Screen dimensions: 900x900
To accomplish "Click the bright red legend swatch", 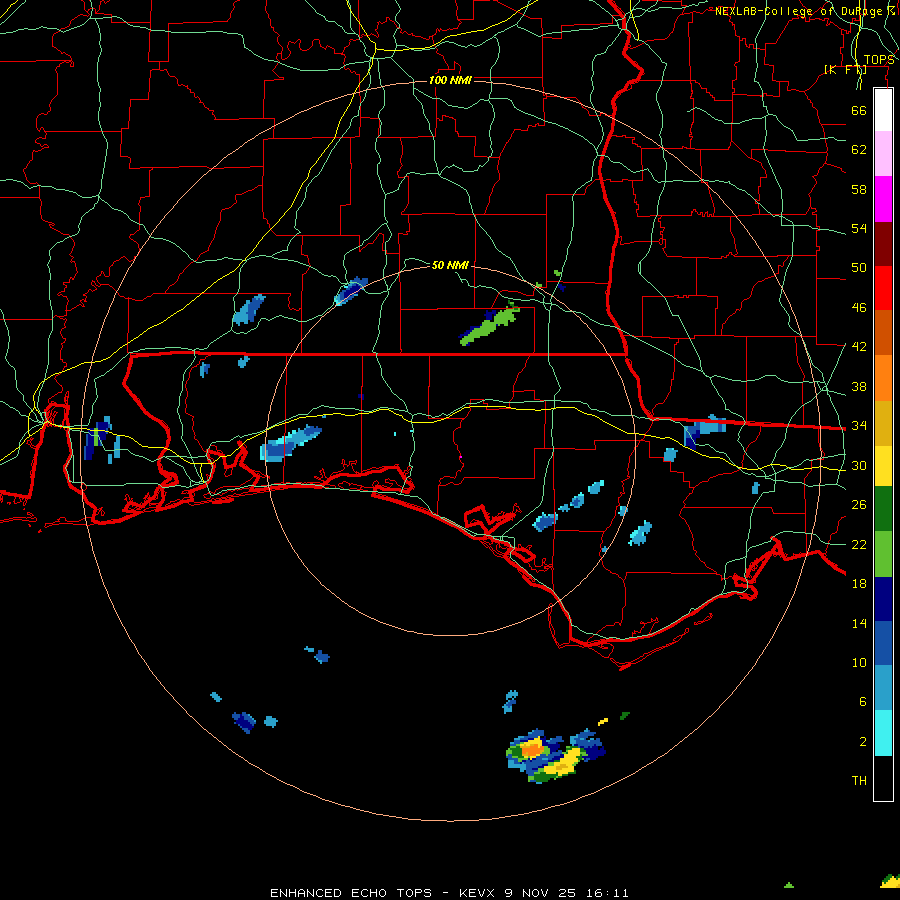I will 883,288.
